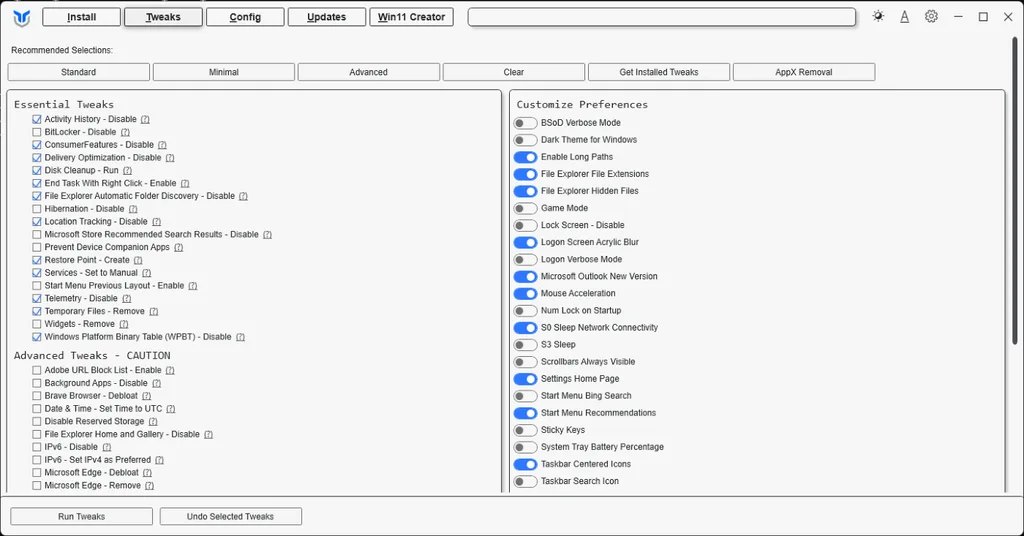
Task: Click the WinUtil logo icon
Action: click(x=22, y=18)
